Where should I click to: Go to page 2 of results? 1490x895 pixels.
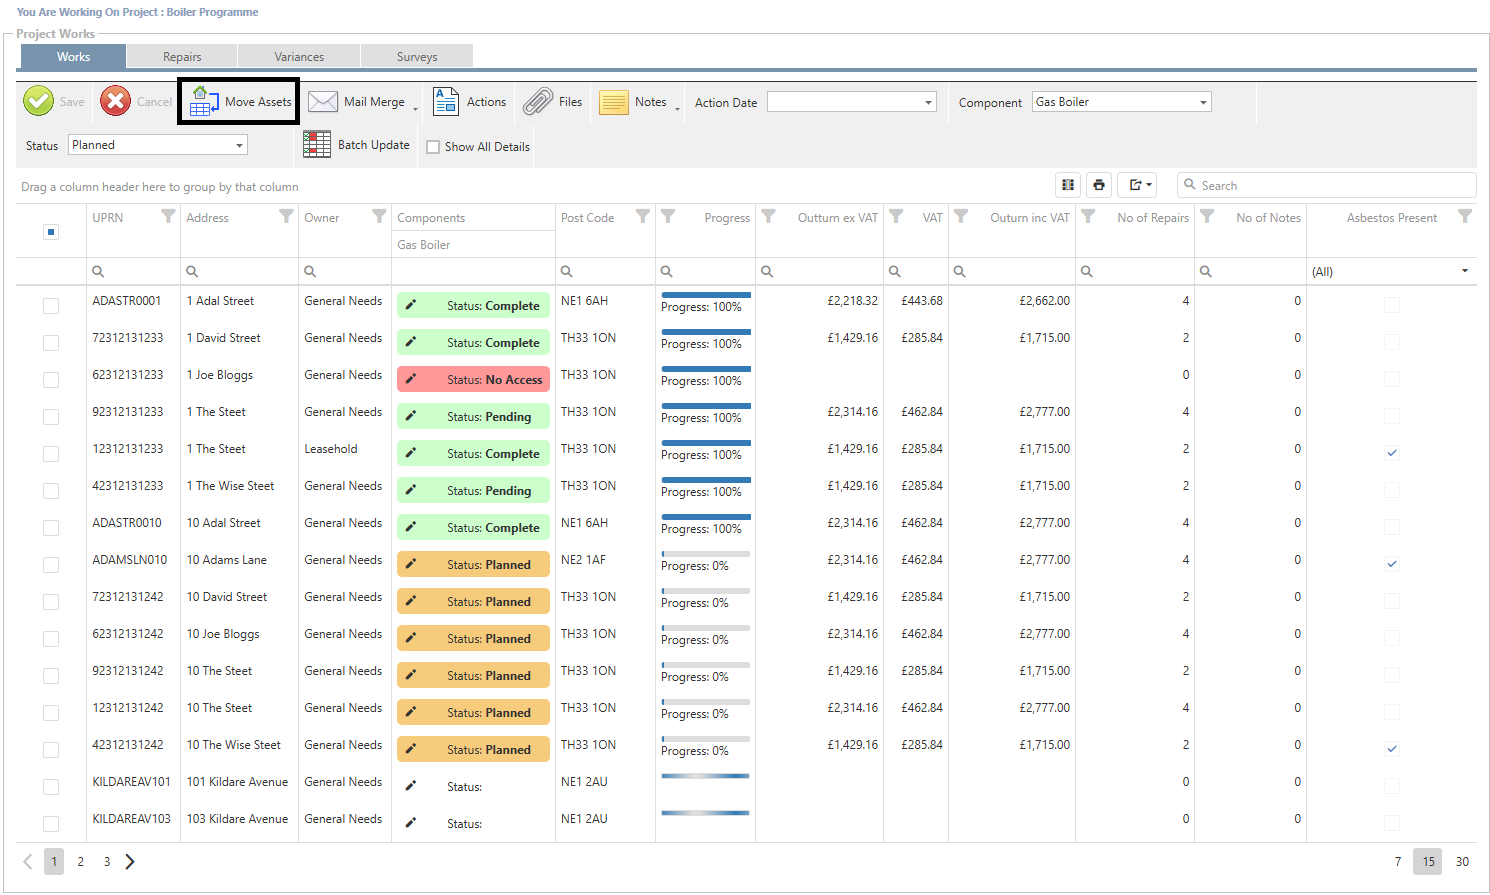81,862
